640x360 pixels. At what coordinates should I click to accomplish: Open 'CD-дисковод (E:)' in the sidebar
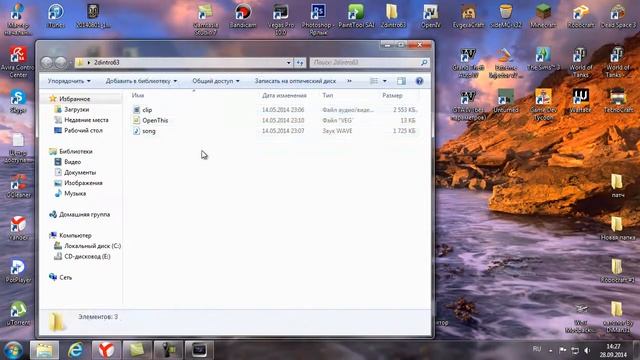(87, 257)
